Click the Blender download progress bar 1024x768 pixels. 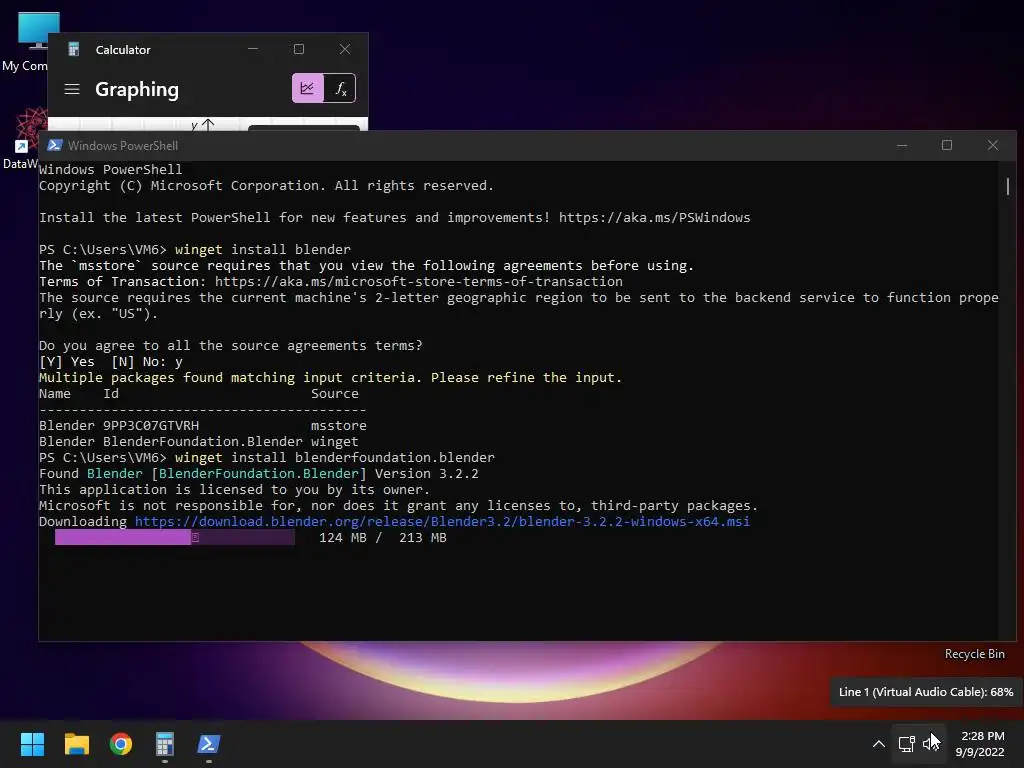click(174, 537)
